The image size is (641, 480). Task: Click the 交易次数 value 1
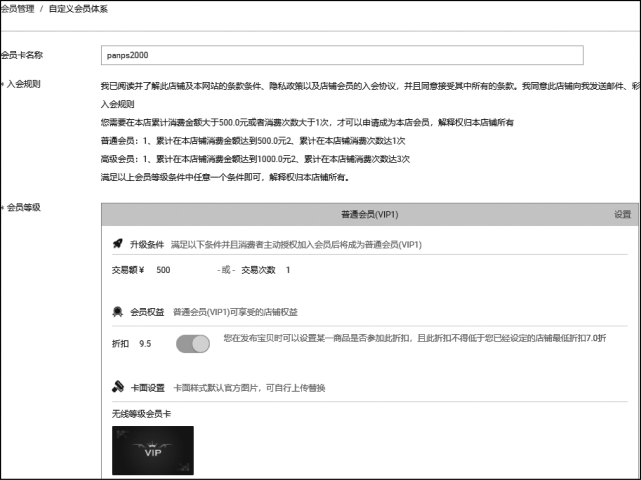pyautogui.click(x=288, y=270)
